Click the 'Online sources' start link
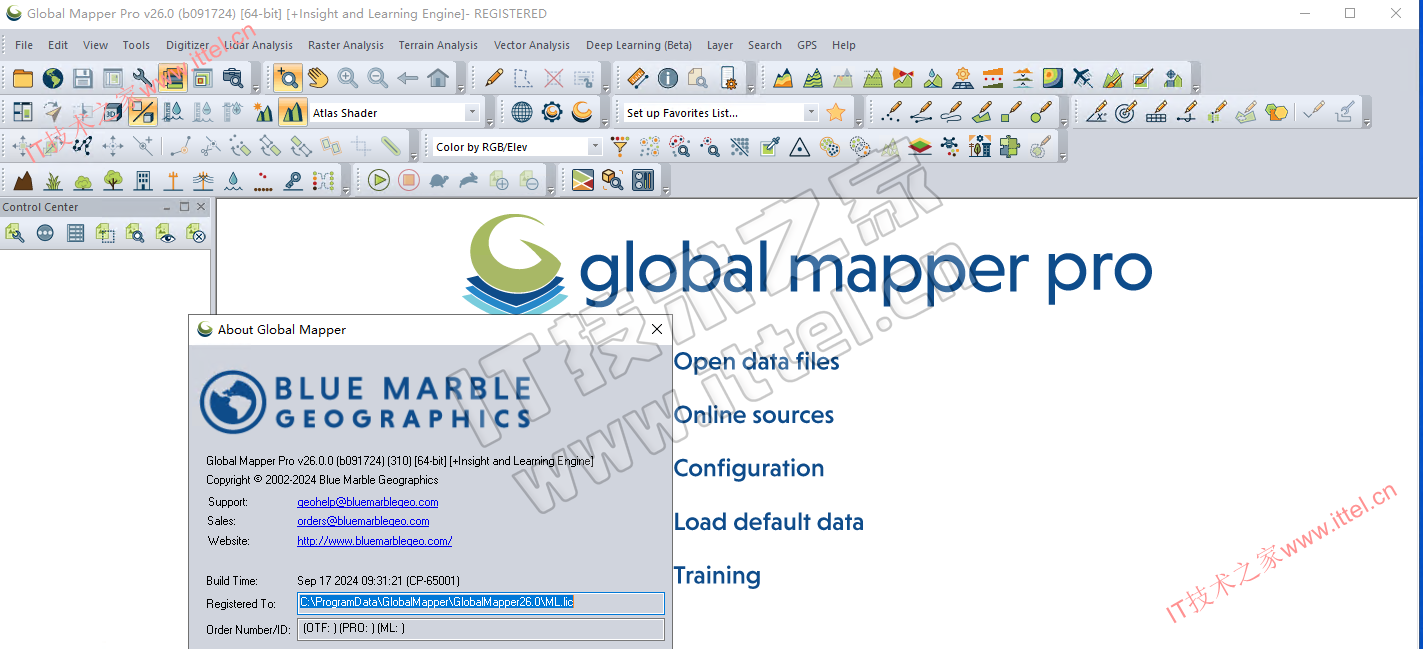Screen dimensions: 1423x649 tap(753, 415)
